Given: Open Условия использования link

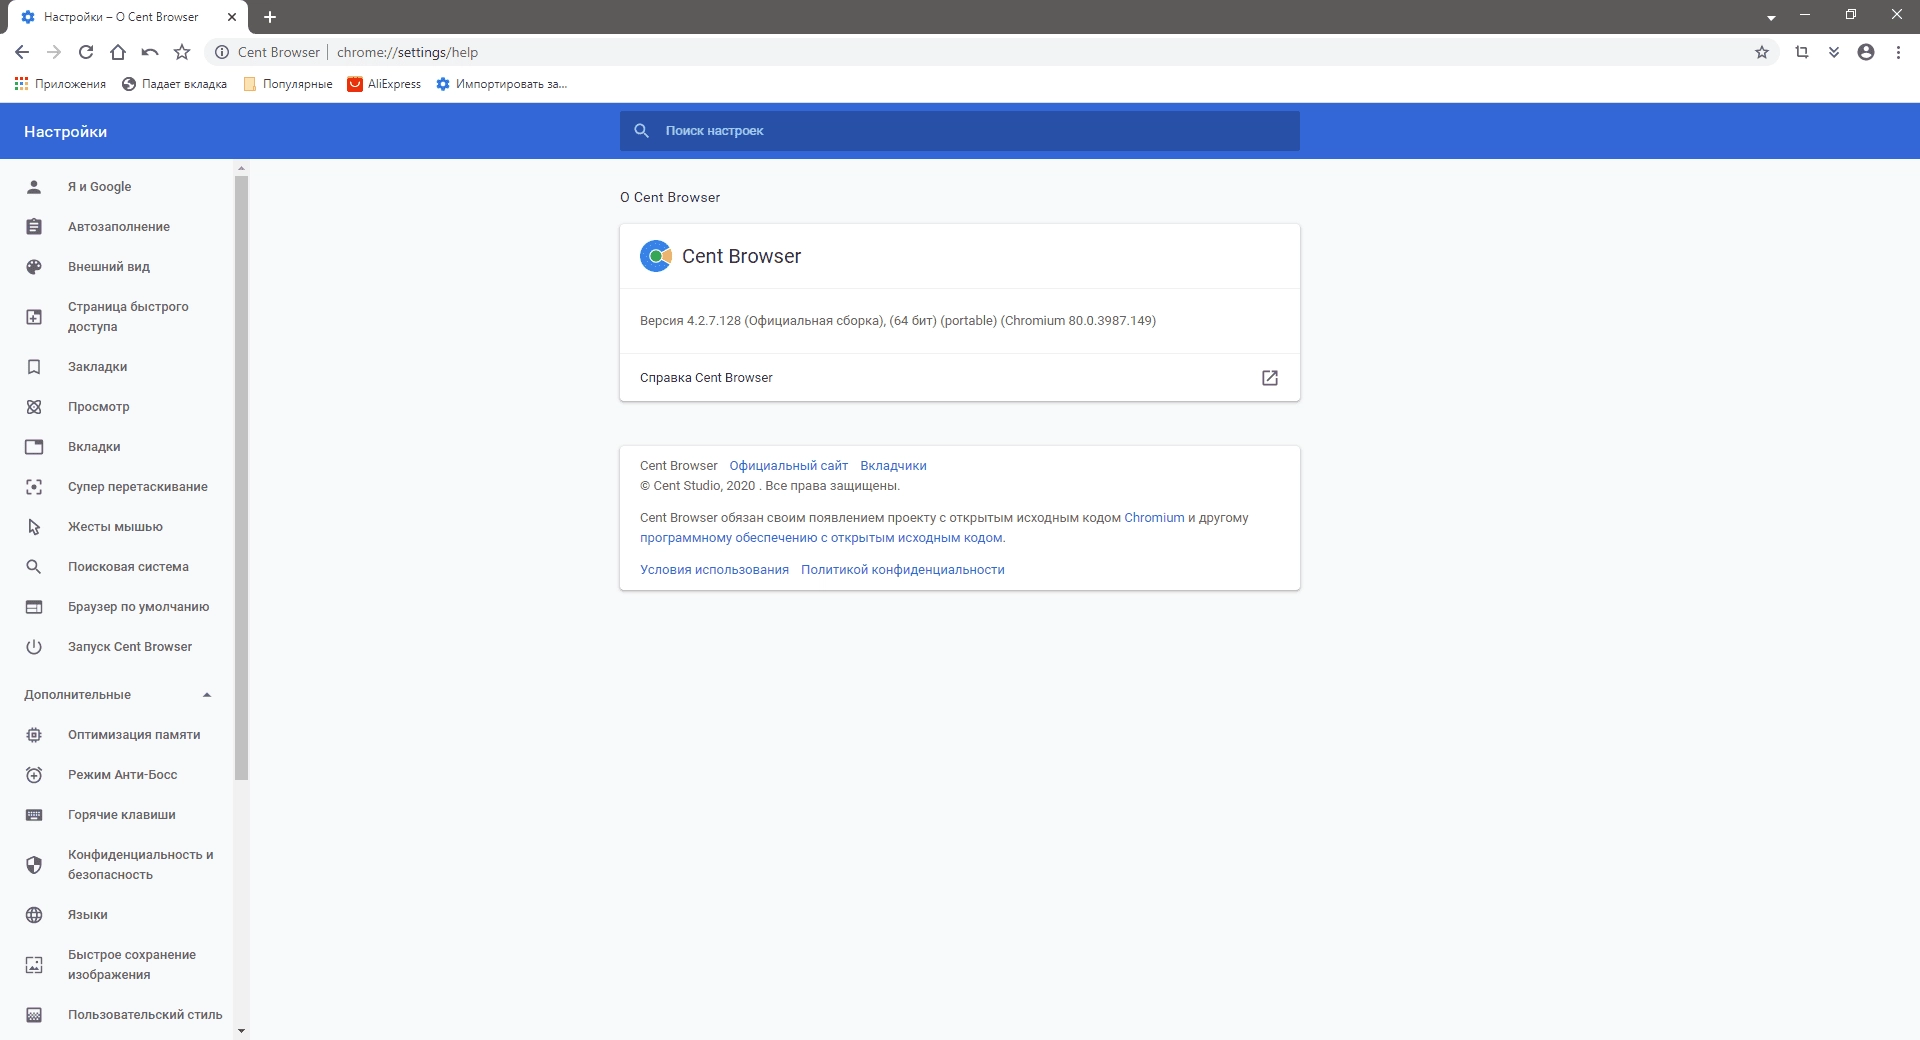Looking at the screenshot, I should coord(714,570).
